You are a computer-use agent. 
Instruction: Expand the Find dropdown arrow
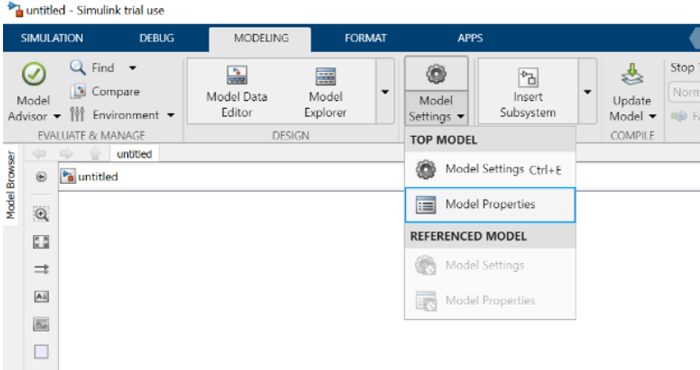point(133,68)
